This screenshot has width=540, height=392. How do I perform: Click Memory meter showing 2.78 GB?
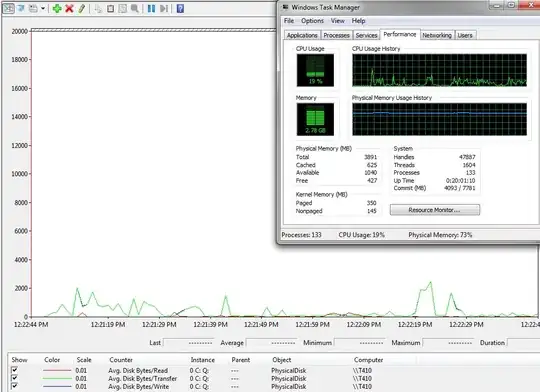315,119
